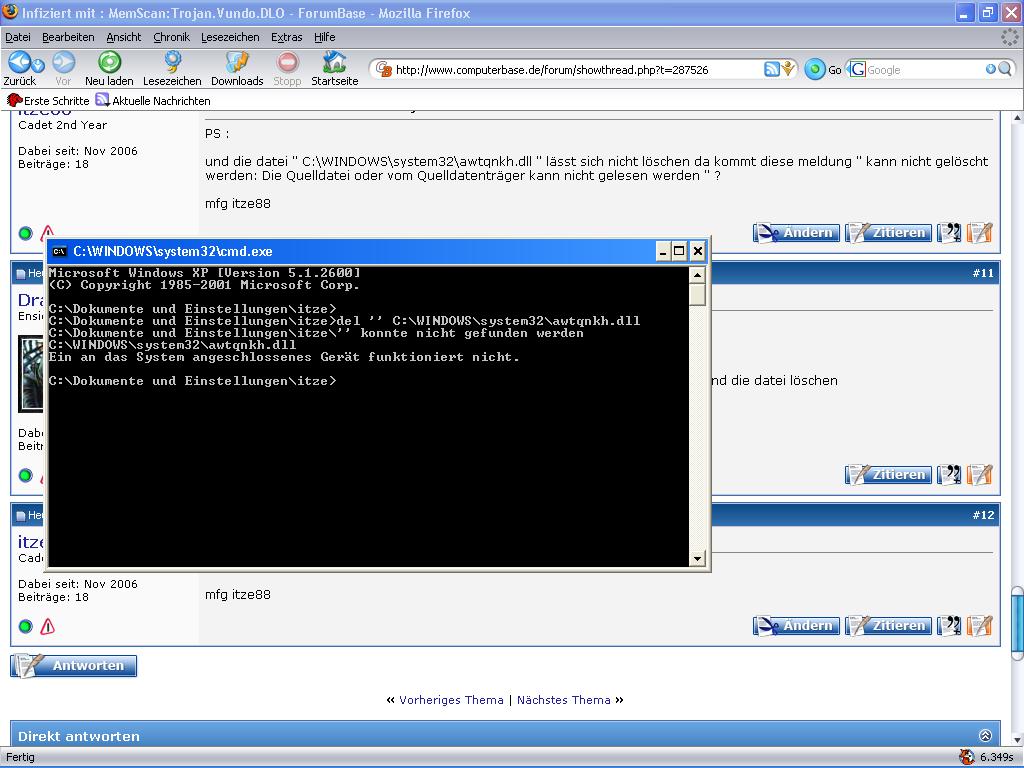Click post number #12 link
The width and height of the screenshot is (1024, 768).
coord(983,515)
